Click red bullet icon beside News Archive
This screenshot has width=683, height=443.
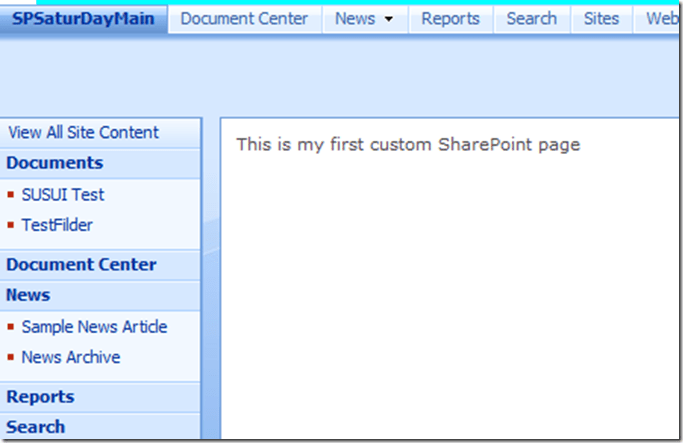(11, 358)
